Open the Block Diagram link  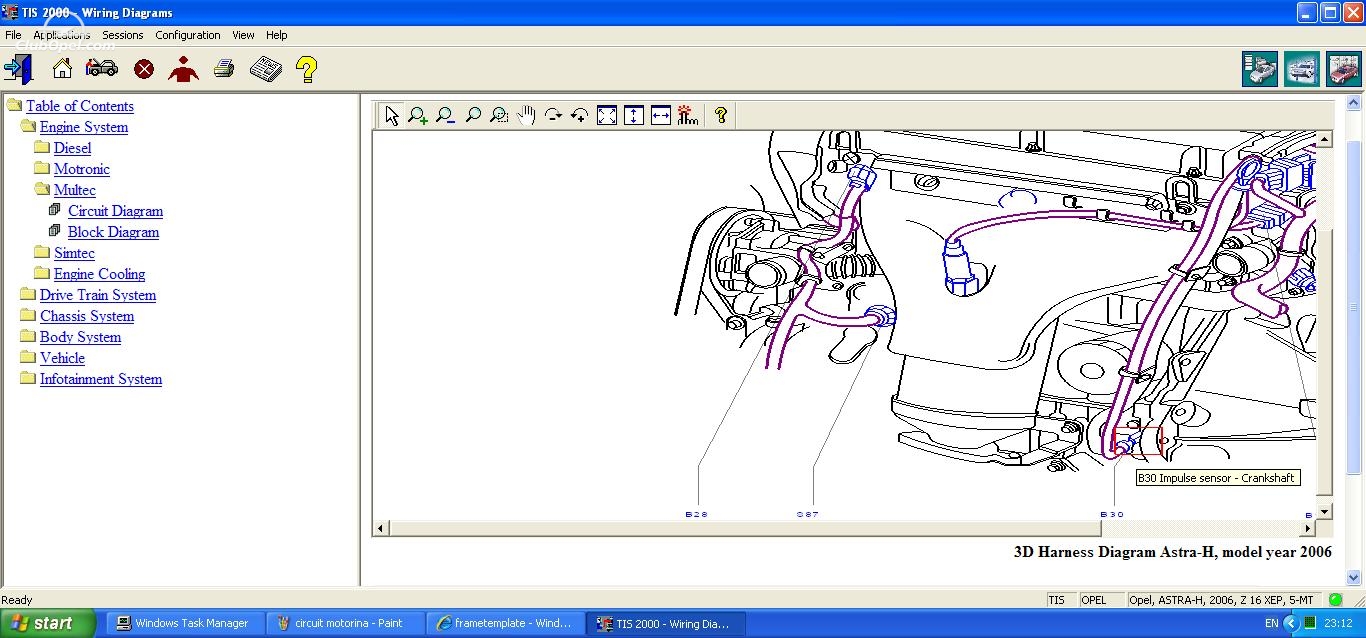(113, 232)
